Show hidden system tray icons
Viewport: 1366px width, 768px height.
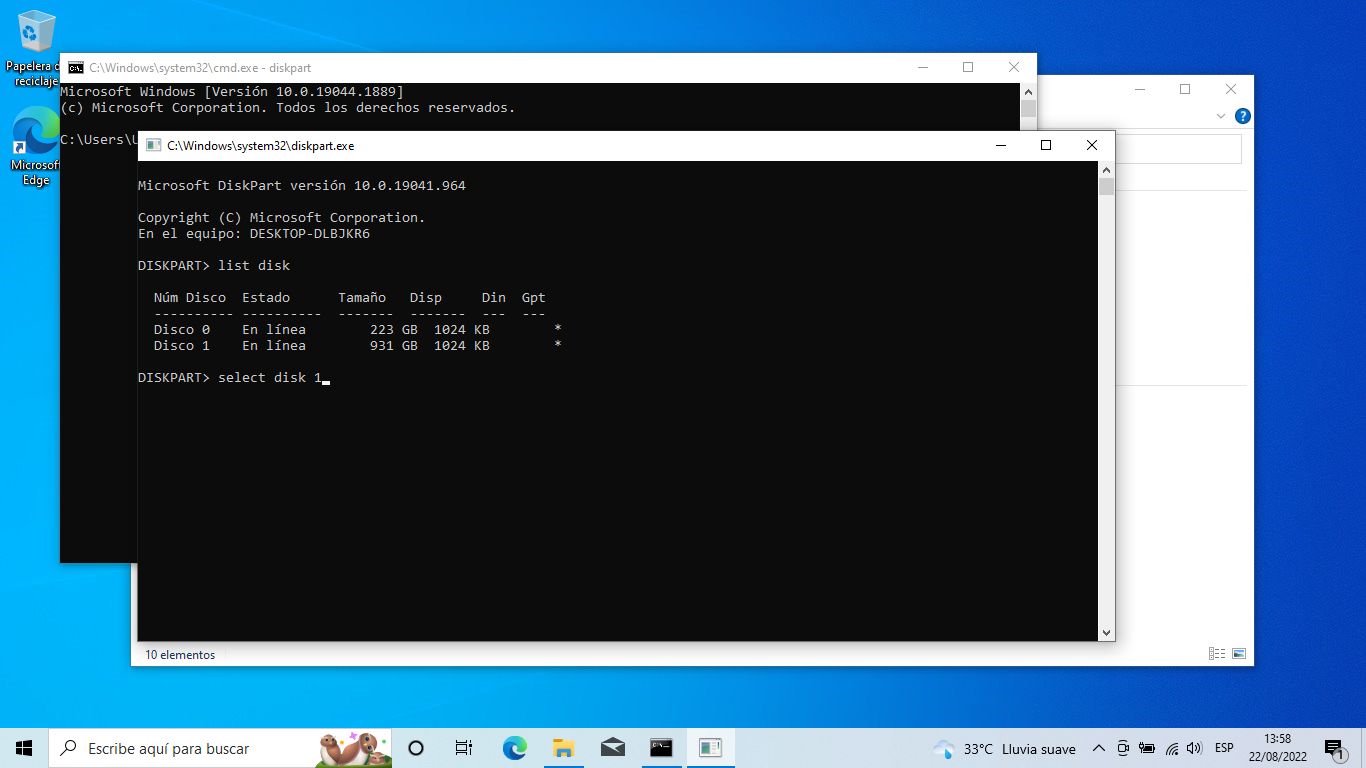(x=1098, y=748)
